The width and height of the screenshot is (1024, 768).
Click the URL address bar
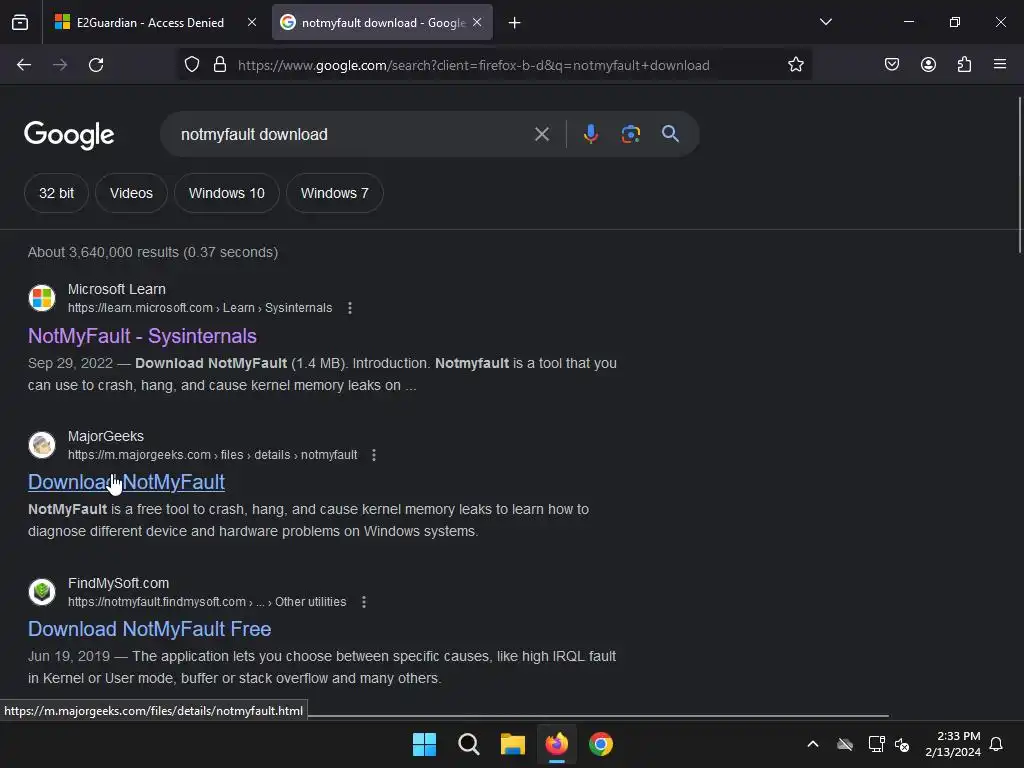click(496, 65)
